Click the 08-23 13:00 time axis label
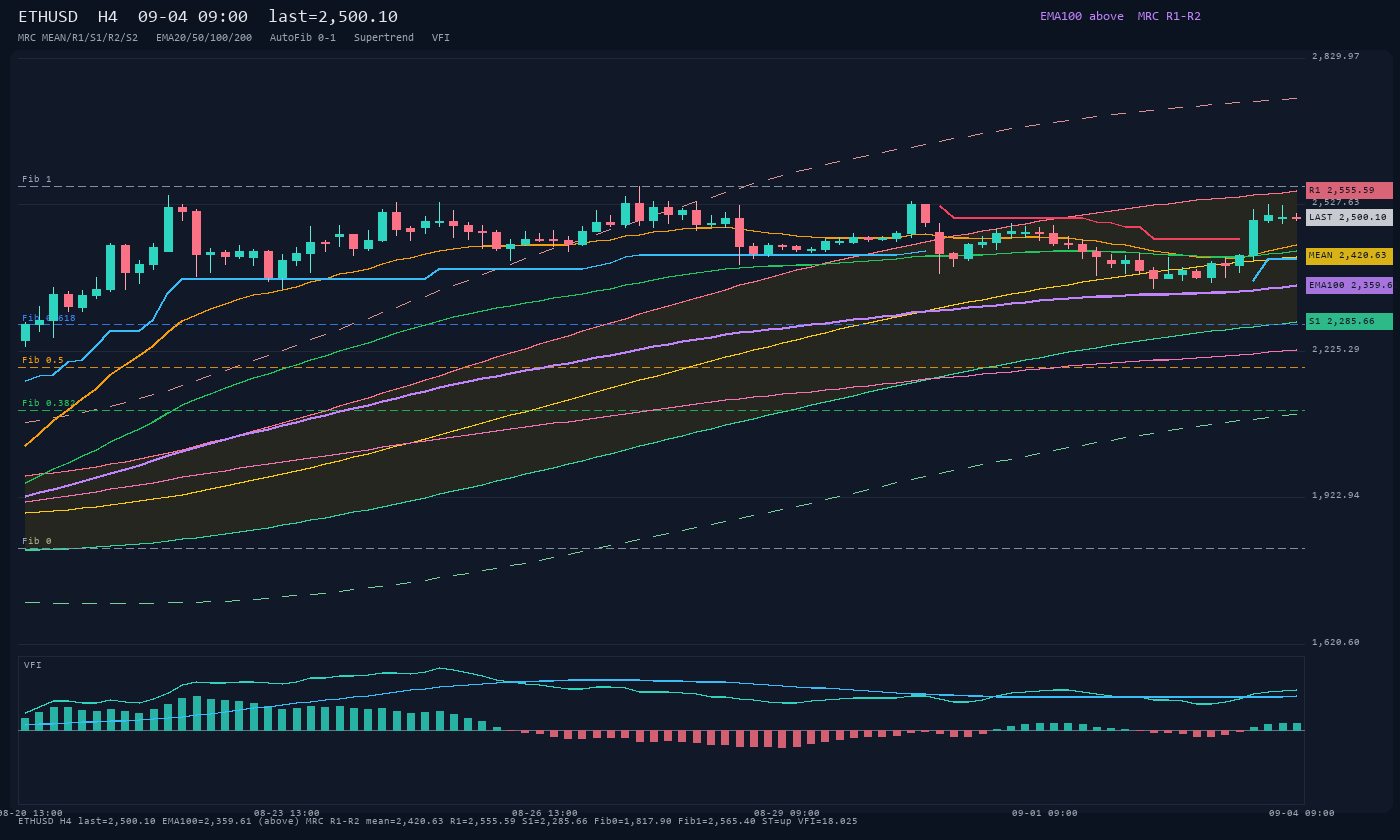This screenshot has width=1400, height=840. pos(287,813)
